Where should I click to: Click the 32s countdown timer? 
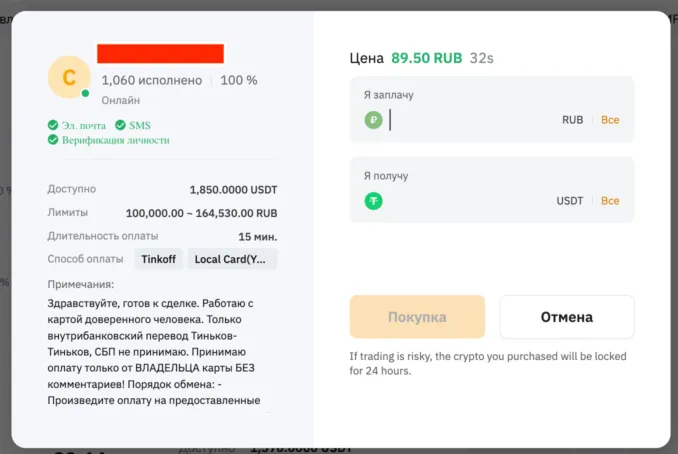481,58
